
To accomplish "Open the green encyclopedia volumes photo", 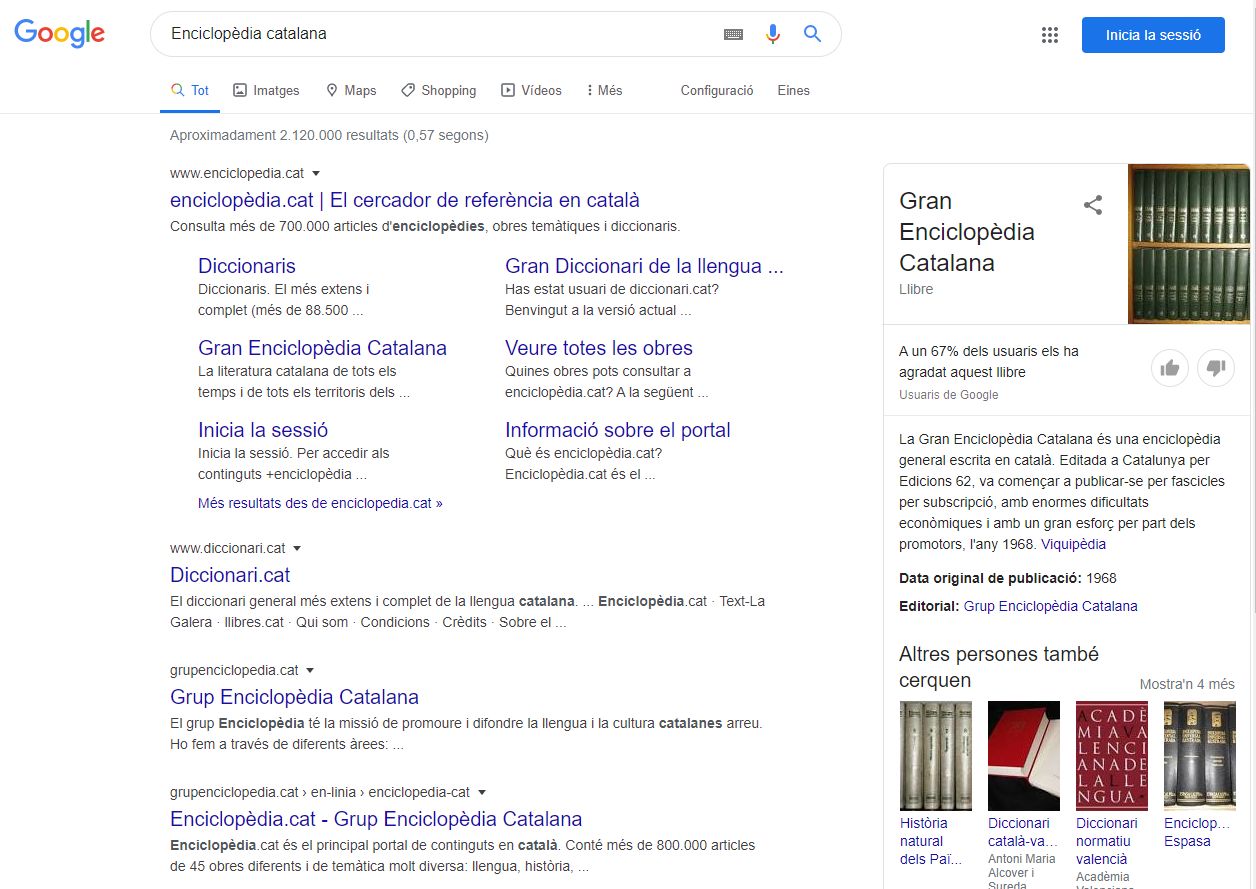I will [x=1189, y=244].
